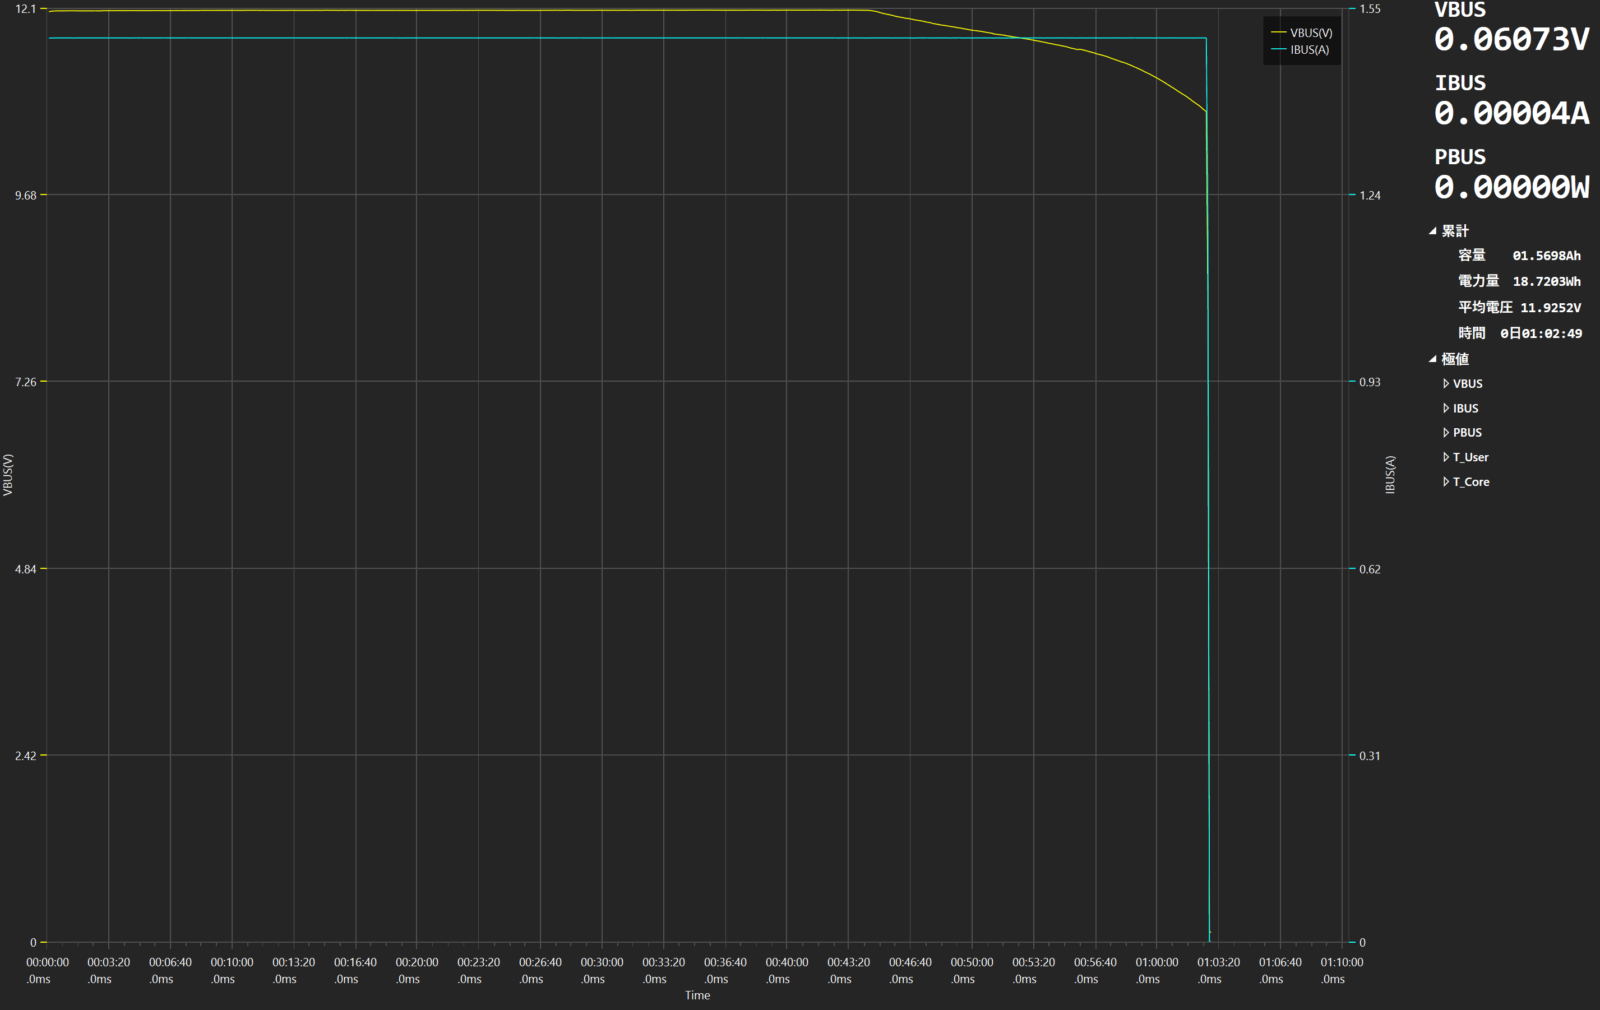Select the large 0.06073V voltage reading
Image resolution: width=1600 pixels, height=1010 pixels.
(1511, 40)
